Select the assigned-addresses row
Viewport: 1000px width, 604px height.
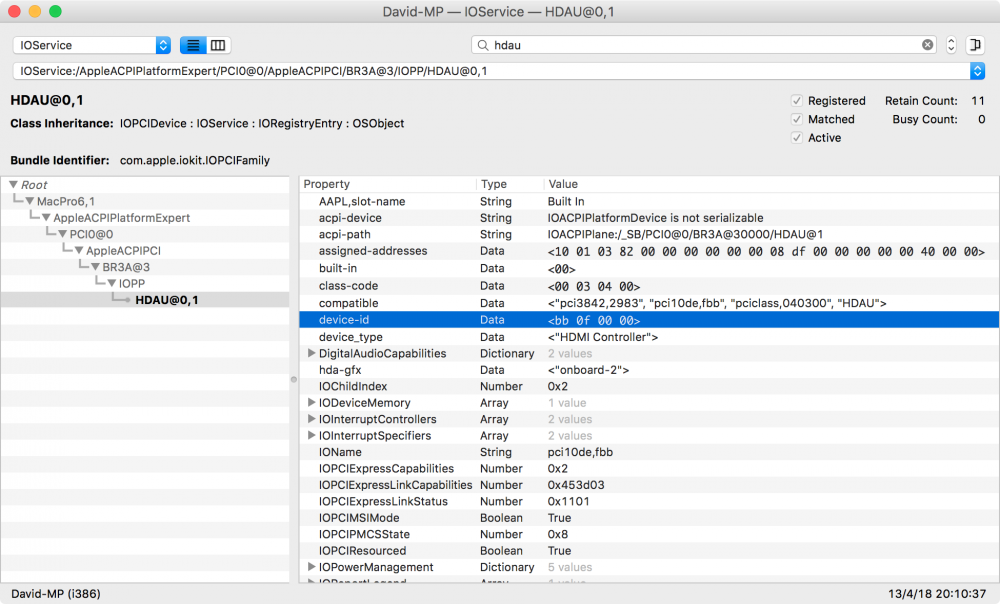pyautogui.click(x=649, y=251)
